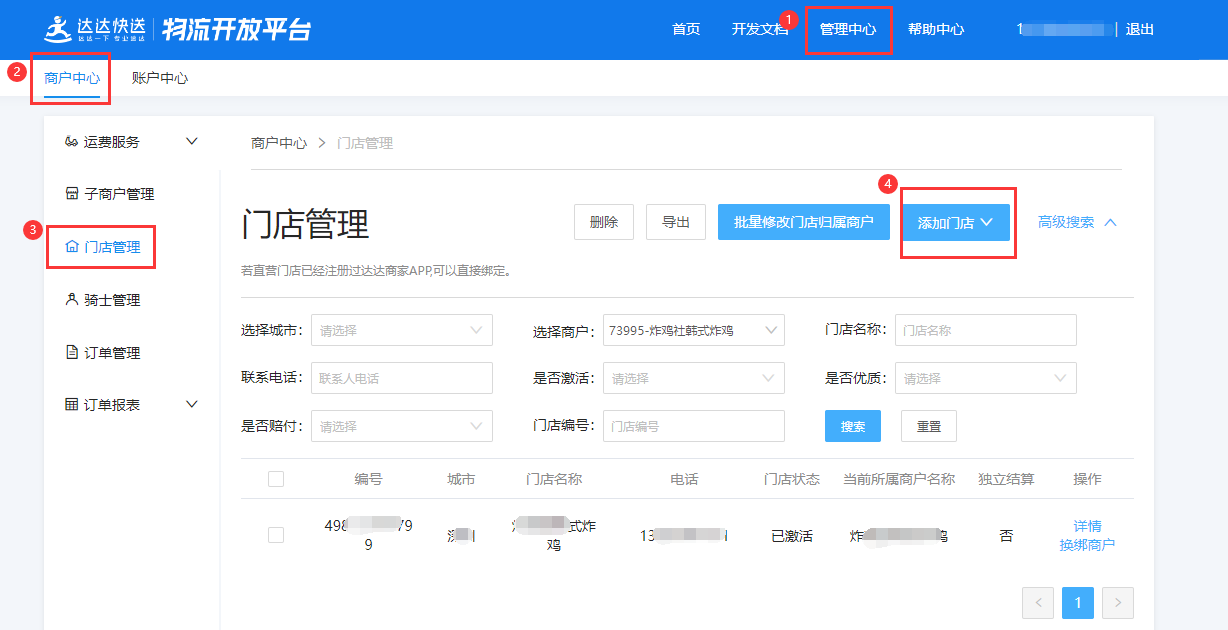Viewport: 1228px width, 630px height.
Task: Click the 退出 link
Action: tap(1140, 29)
